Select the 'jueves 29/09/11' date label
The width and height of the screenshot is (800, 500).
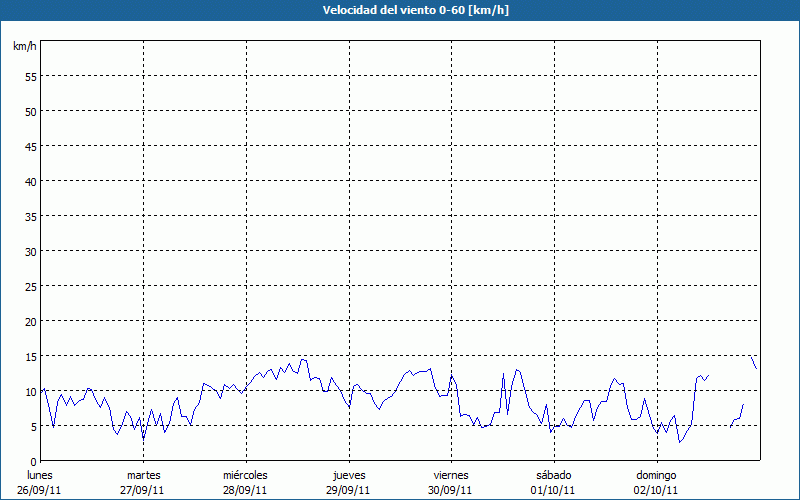click(x=348, y=482)
